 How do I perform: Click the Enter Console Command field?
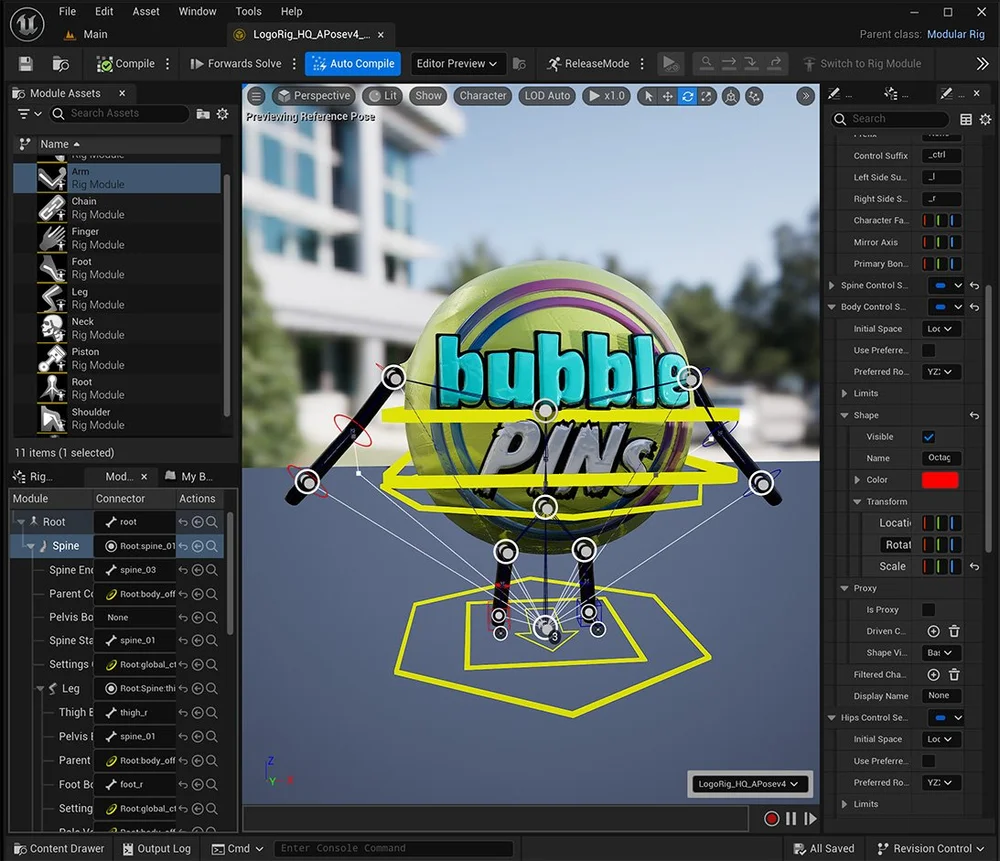pos(393,849)
